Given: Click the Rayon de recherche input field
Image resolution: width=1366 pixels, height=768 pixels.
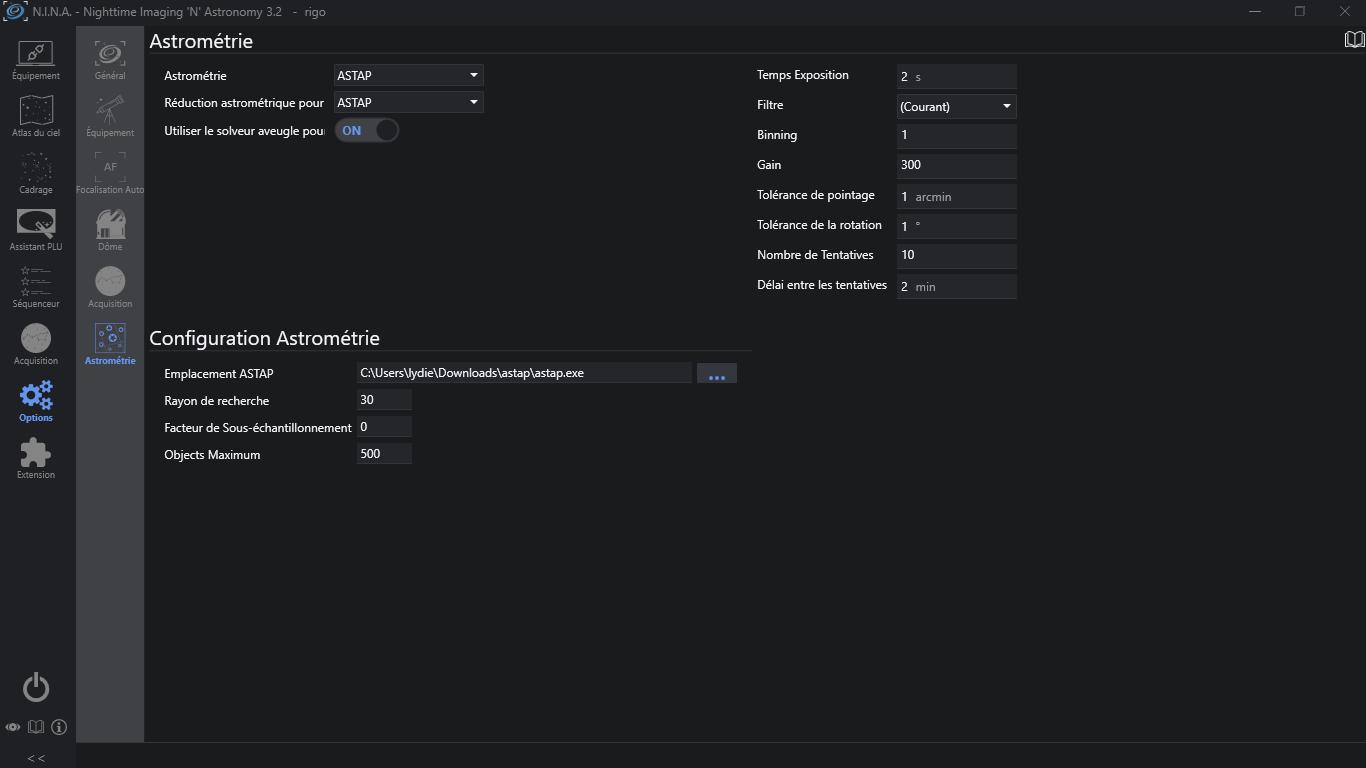Looking at the screenshot, I should (x=384, y=400).
